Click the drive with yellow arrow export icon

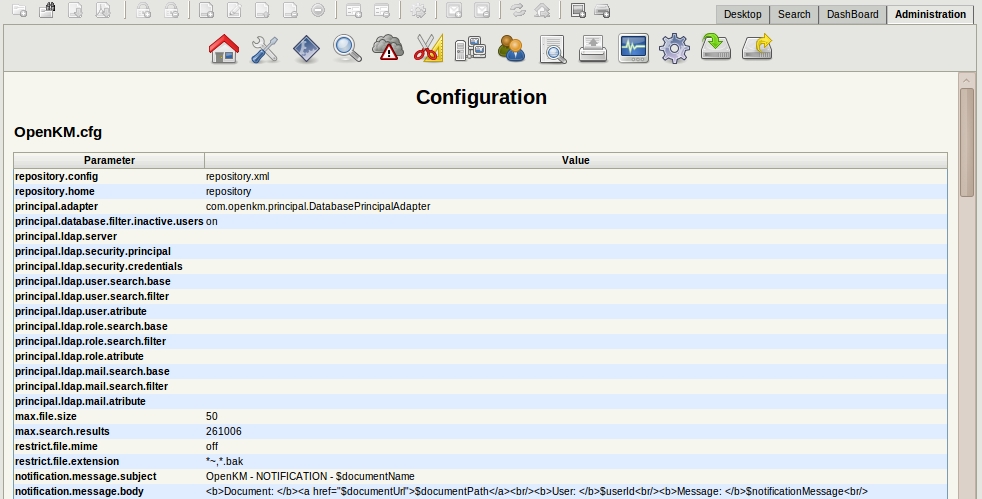pyautogui.click(x=757, y=48)
